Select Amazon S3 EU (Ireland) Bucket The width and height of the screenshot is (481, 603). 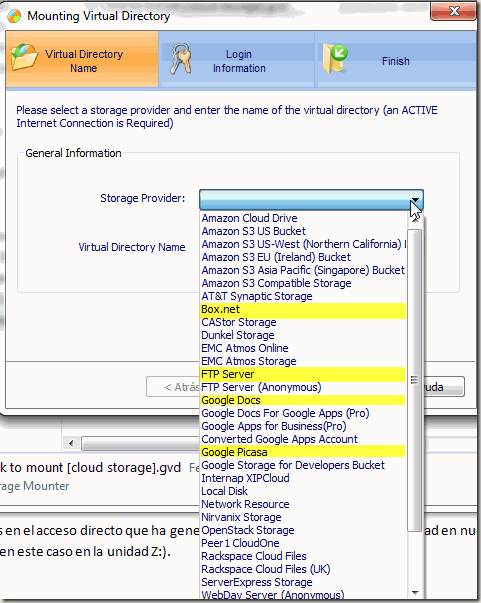(x=303, y=257)
